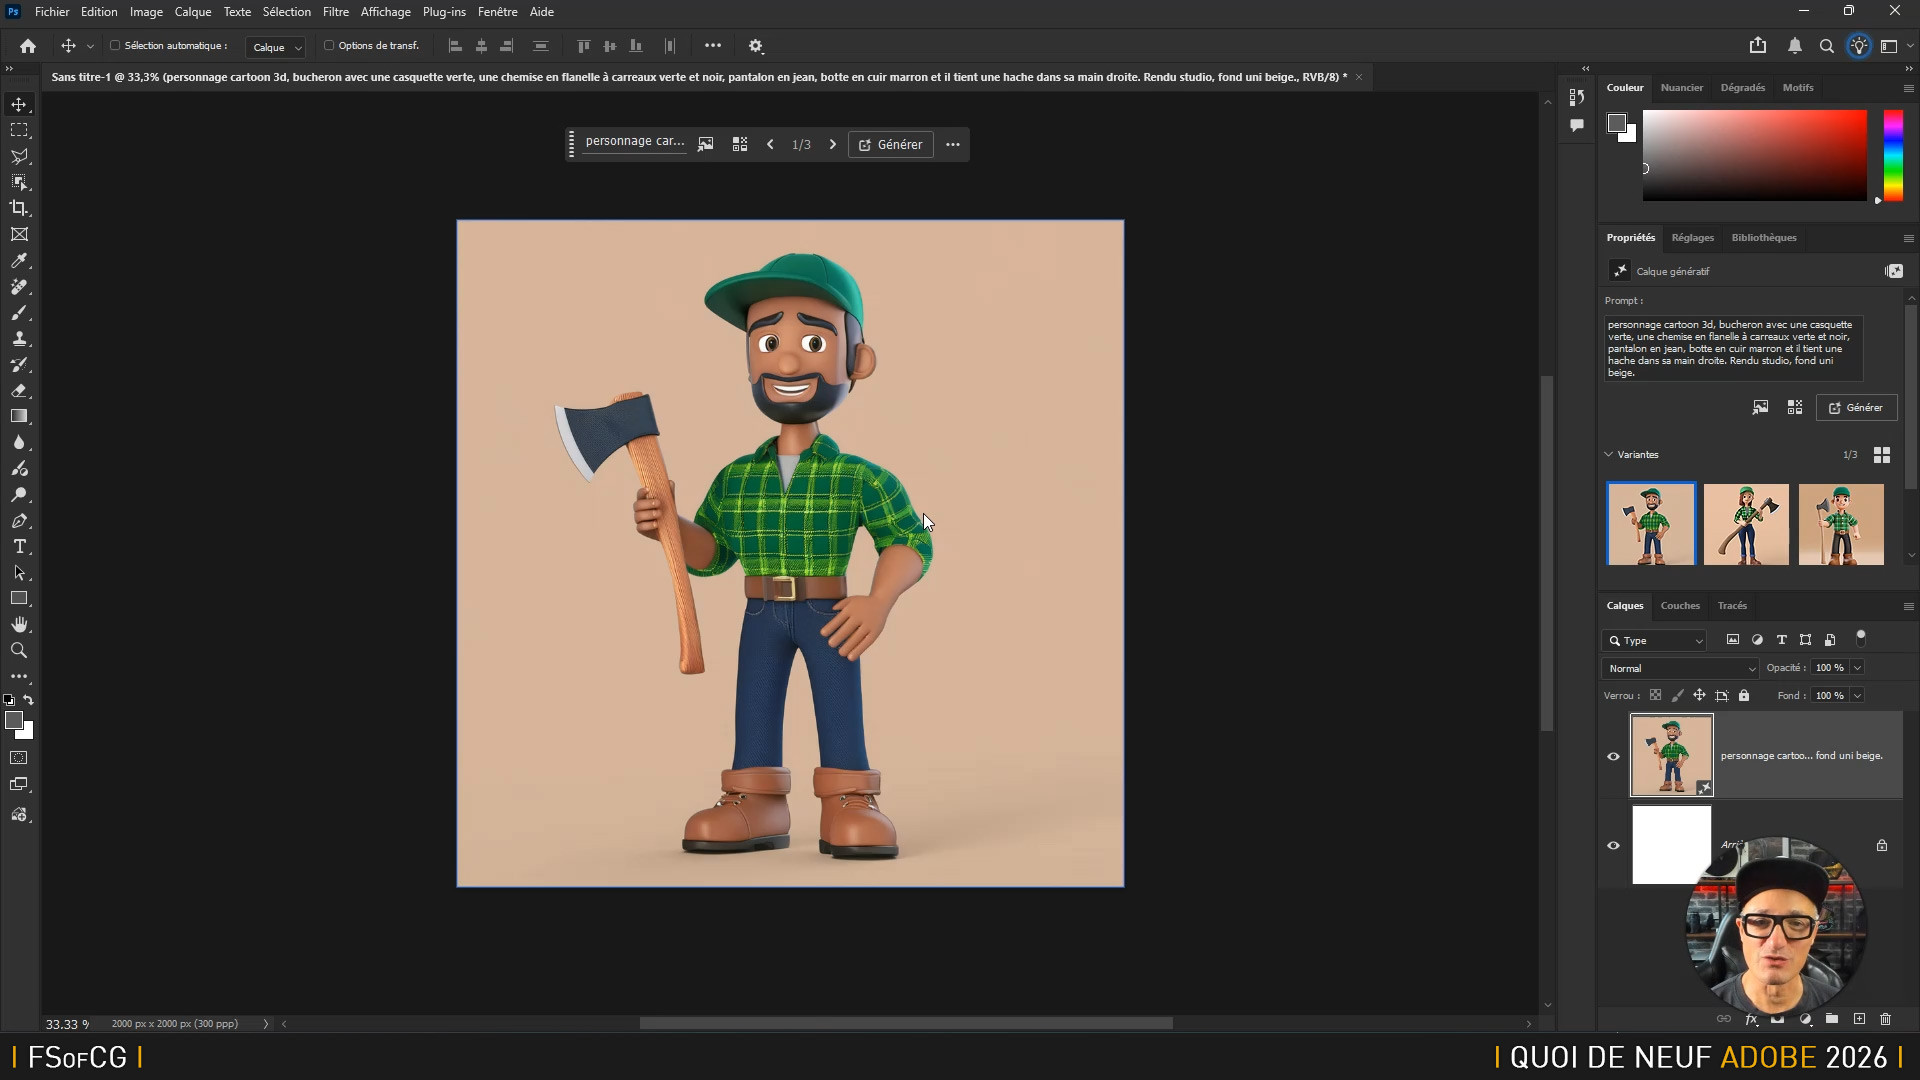Select the Crop tool
The height and width of the screenshot is (1080, 1920).
(x=19, y=208)
